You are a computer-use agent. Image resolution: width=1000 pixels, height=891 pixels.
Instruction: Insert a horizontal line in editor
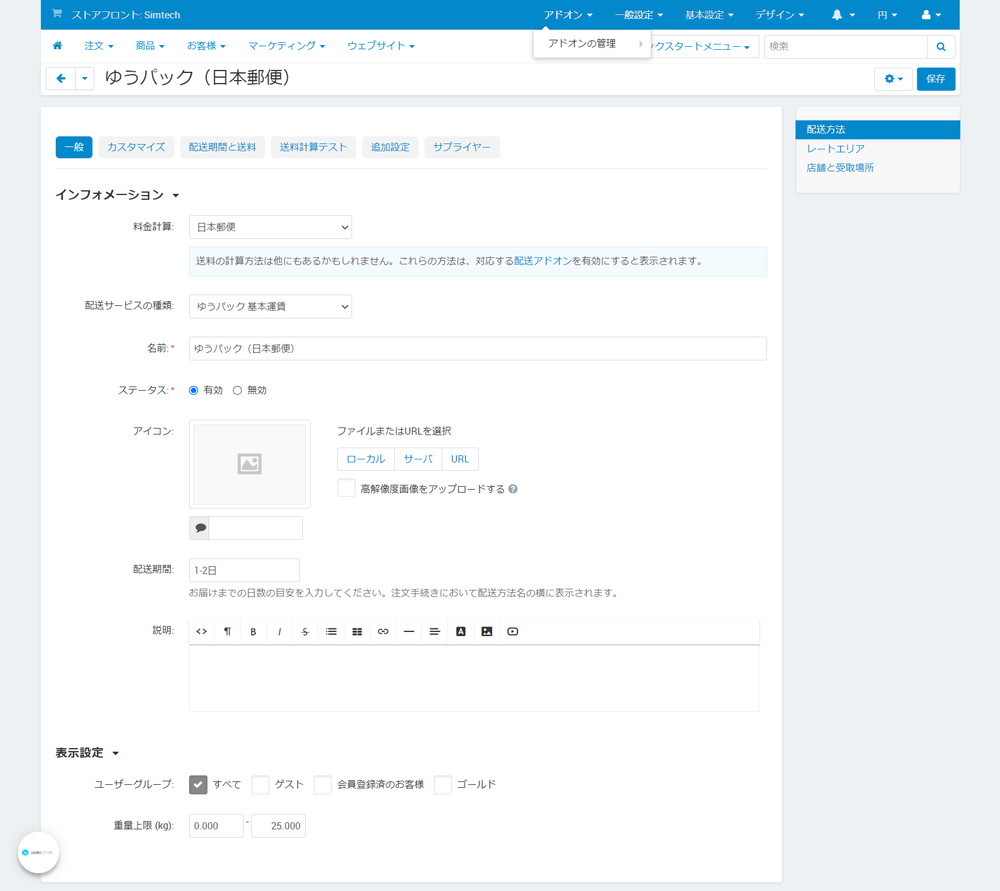(x=409, y=631)
